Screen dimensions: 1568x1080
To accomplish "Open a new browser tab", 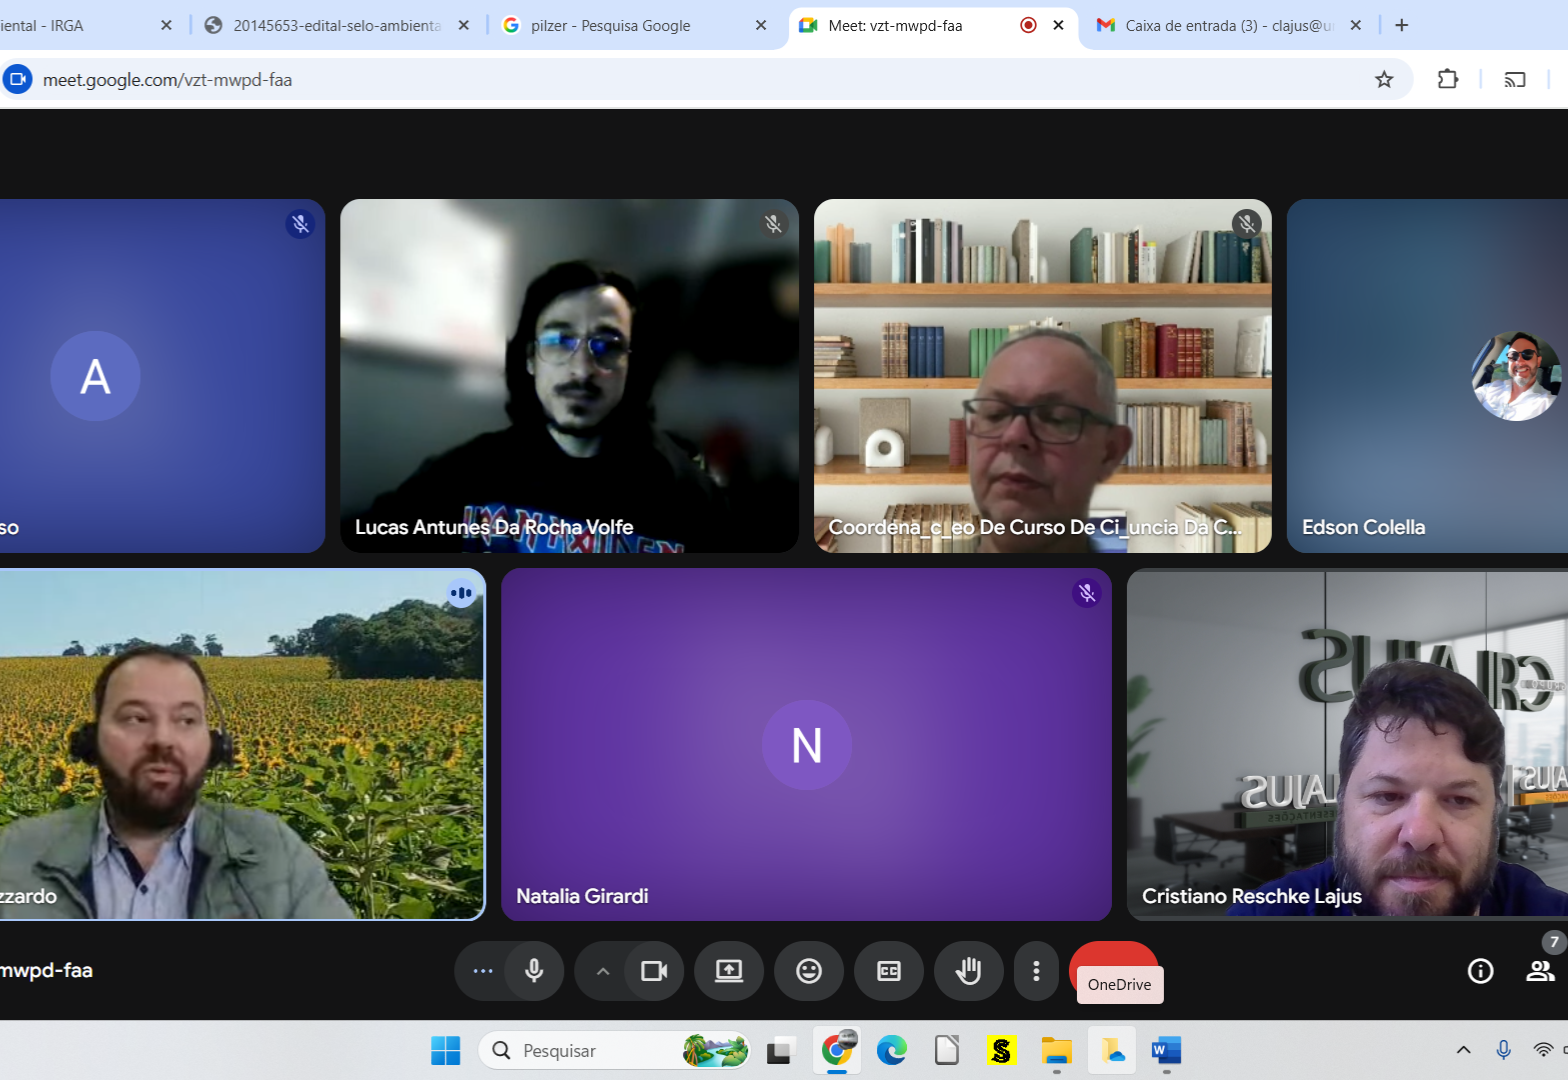I will point(1402,26).
